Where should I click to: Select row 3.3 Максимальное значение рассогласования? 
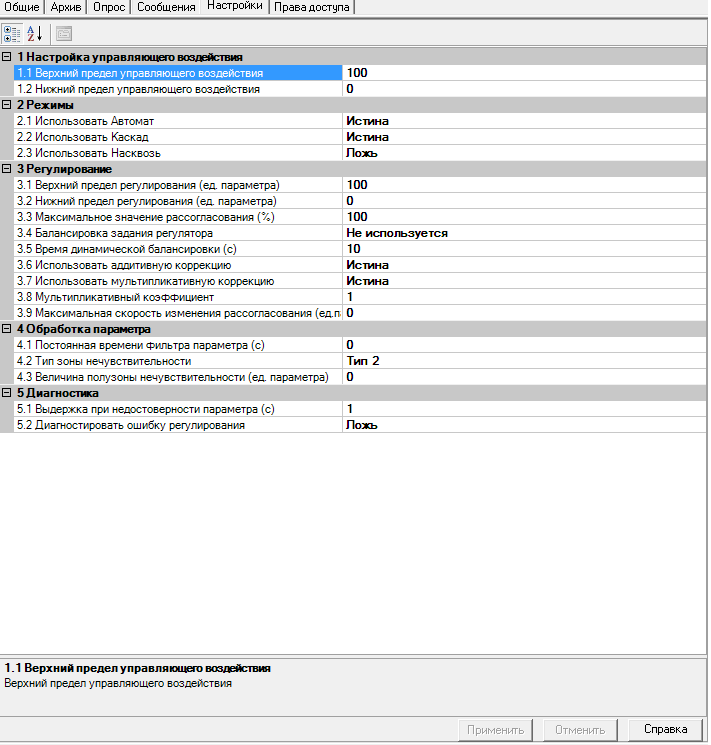click(178, 217)
